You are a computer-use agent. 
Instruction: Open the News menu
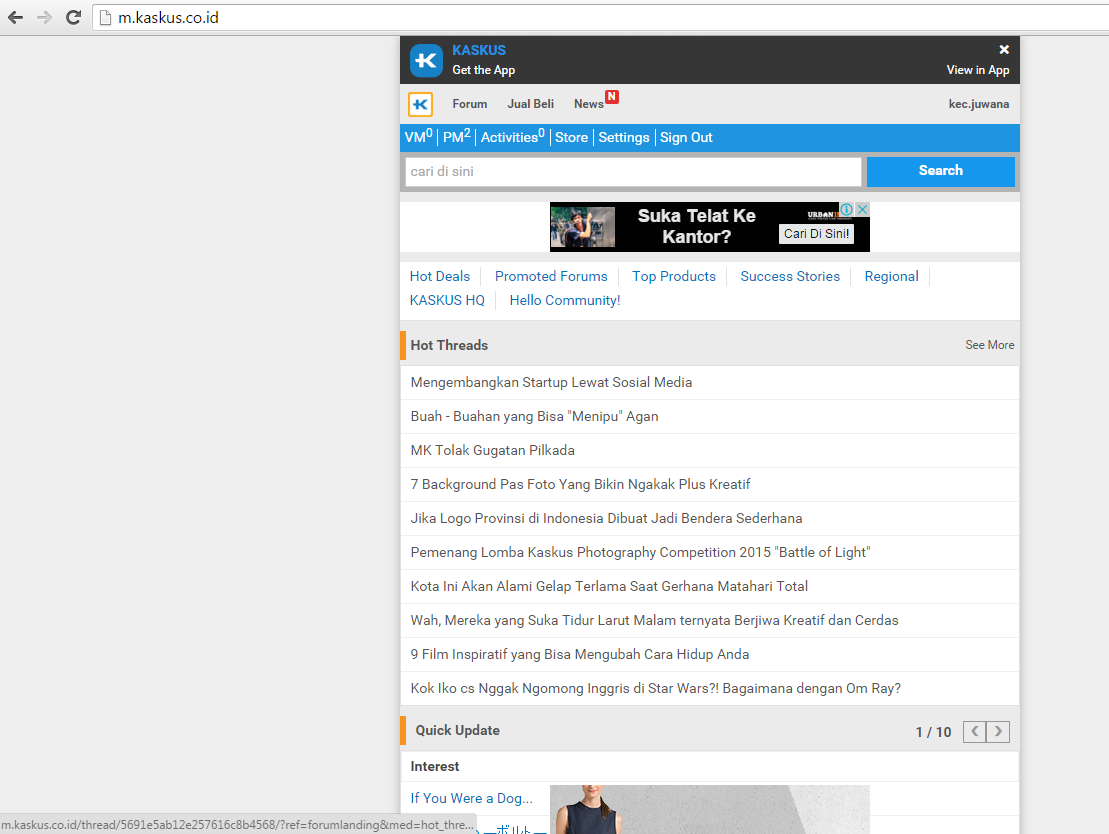coord(588,104)
